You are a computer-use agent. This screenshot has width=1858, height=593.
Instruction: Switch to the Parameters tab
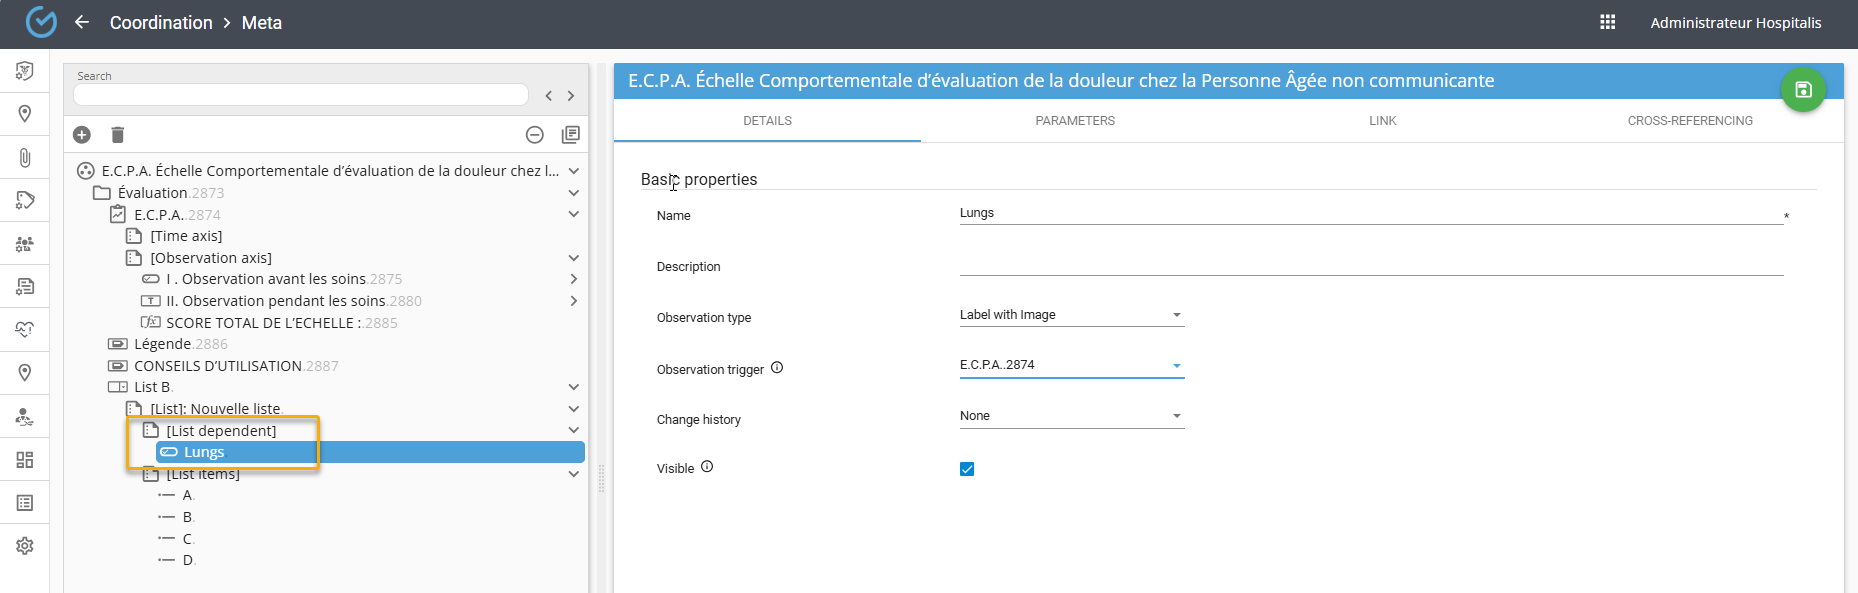pos(1075,121)
